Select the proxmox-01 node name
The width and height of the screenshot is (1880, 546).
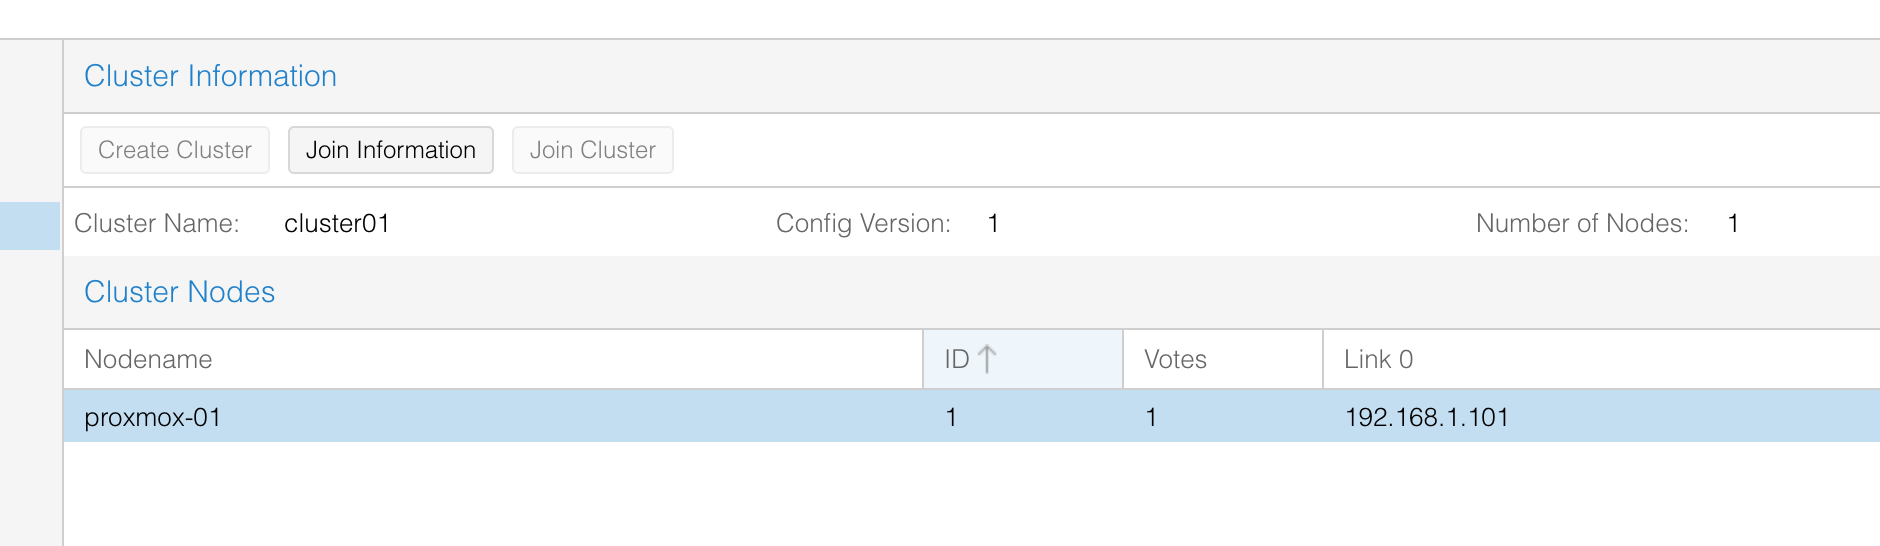[152, 417]
